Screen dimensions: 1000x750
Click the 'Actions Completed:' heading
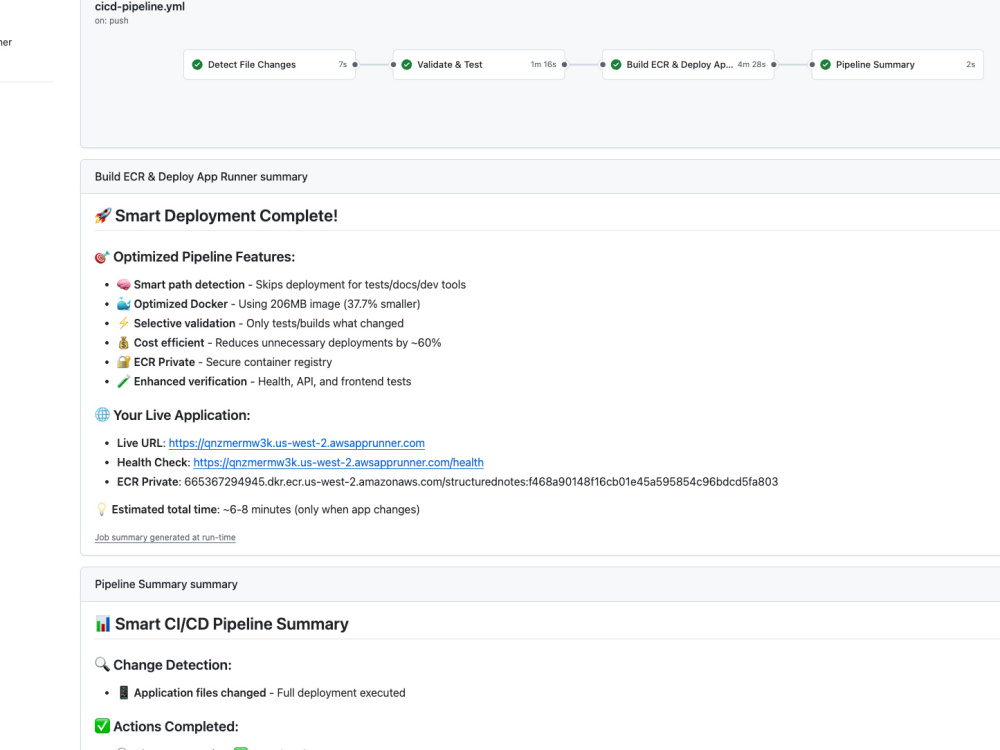coord(176,726)
